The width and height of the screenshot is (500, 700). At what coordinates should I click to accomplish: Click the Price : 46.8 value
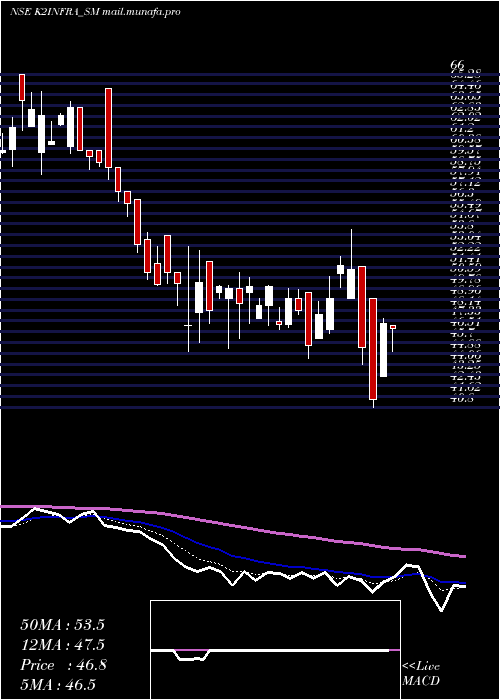click(63, 665)
